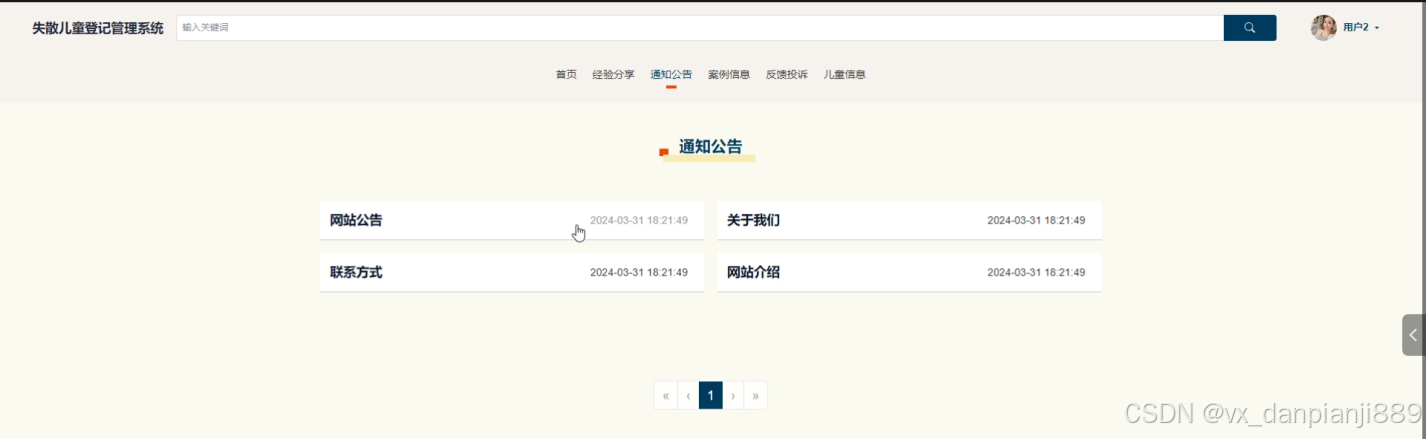Screen dimensions: 1426x439
Task: Go to next page with › button
Action: pos(733,396)
